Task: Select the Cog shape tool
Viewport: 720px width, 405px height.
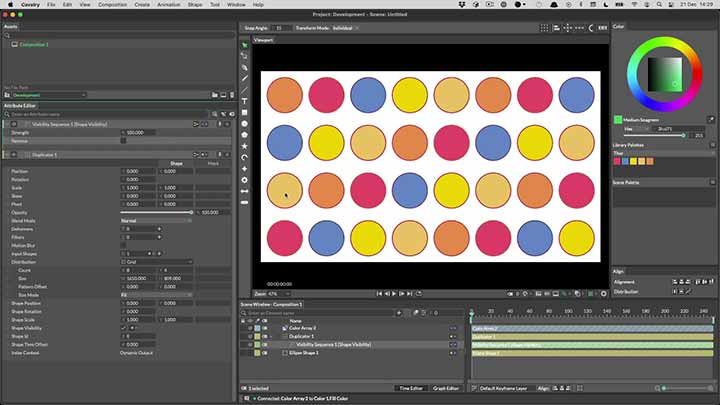Action: (x=244, y=180)
